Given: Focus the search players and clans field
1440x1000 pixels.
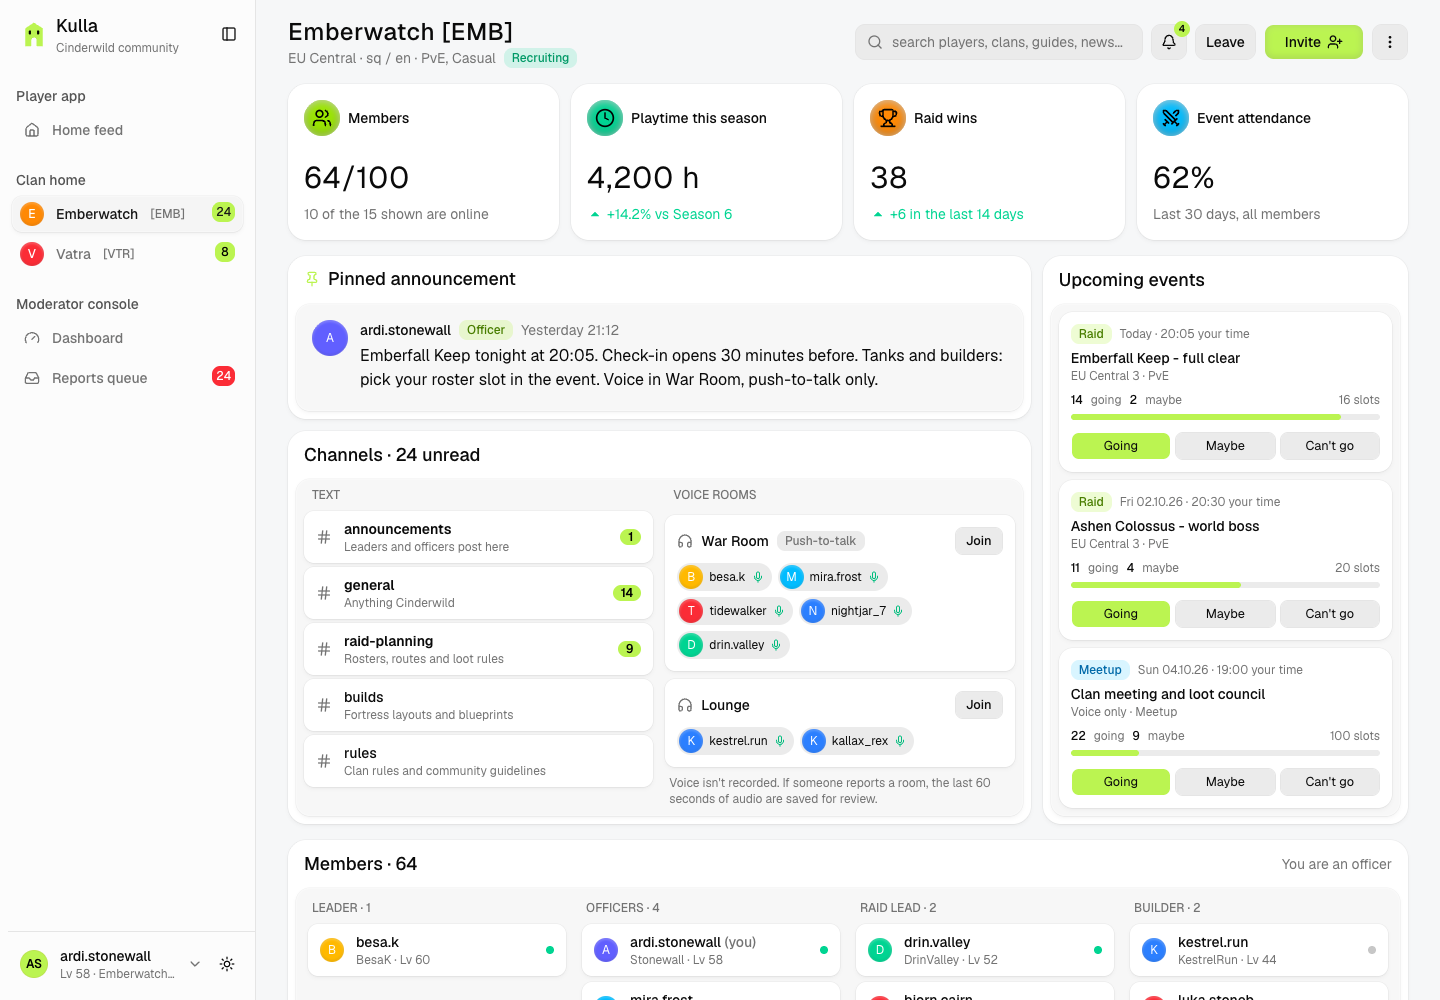Looking at the screenshot, I should pos(998,42).
